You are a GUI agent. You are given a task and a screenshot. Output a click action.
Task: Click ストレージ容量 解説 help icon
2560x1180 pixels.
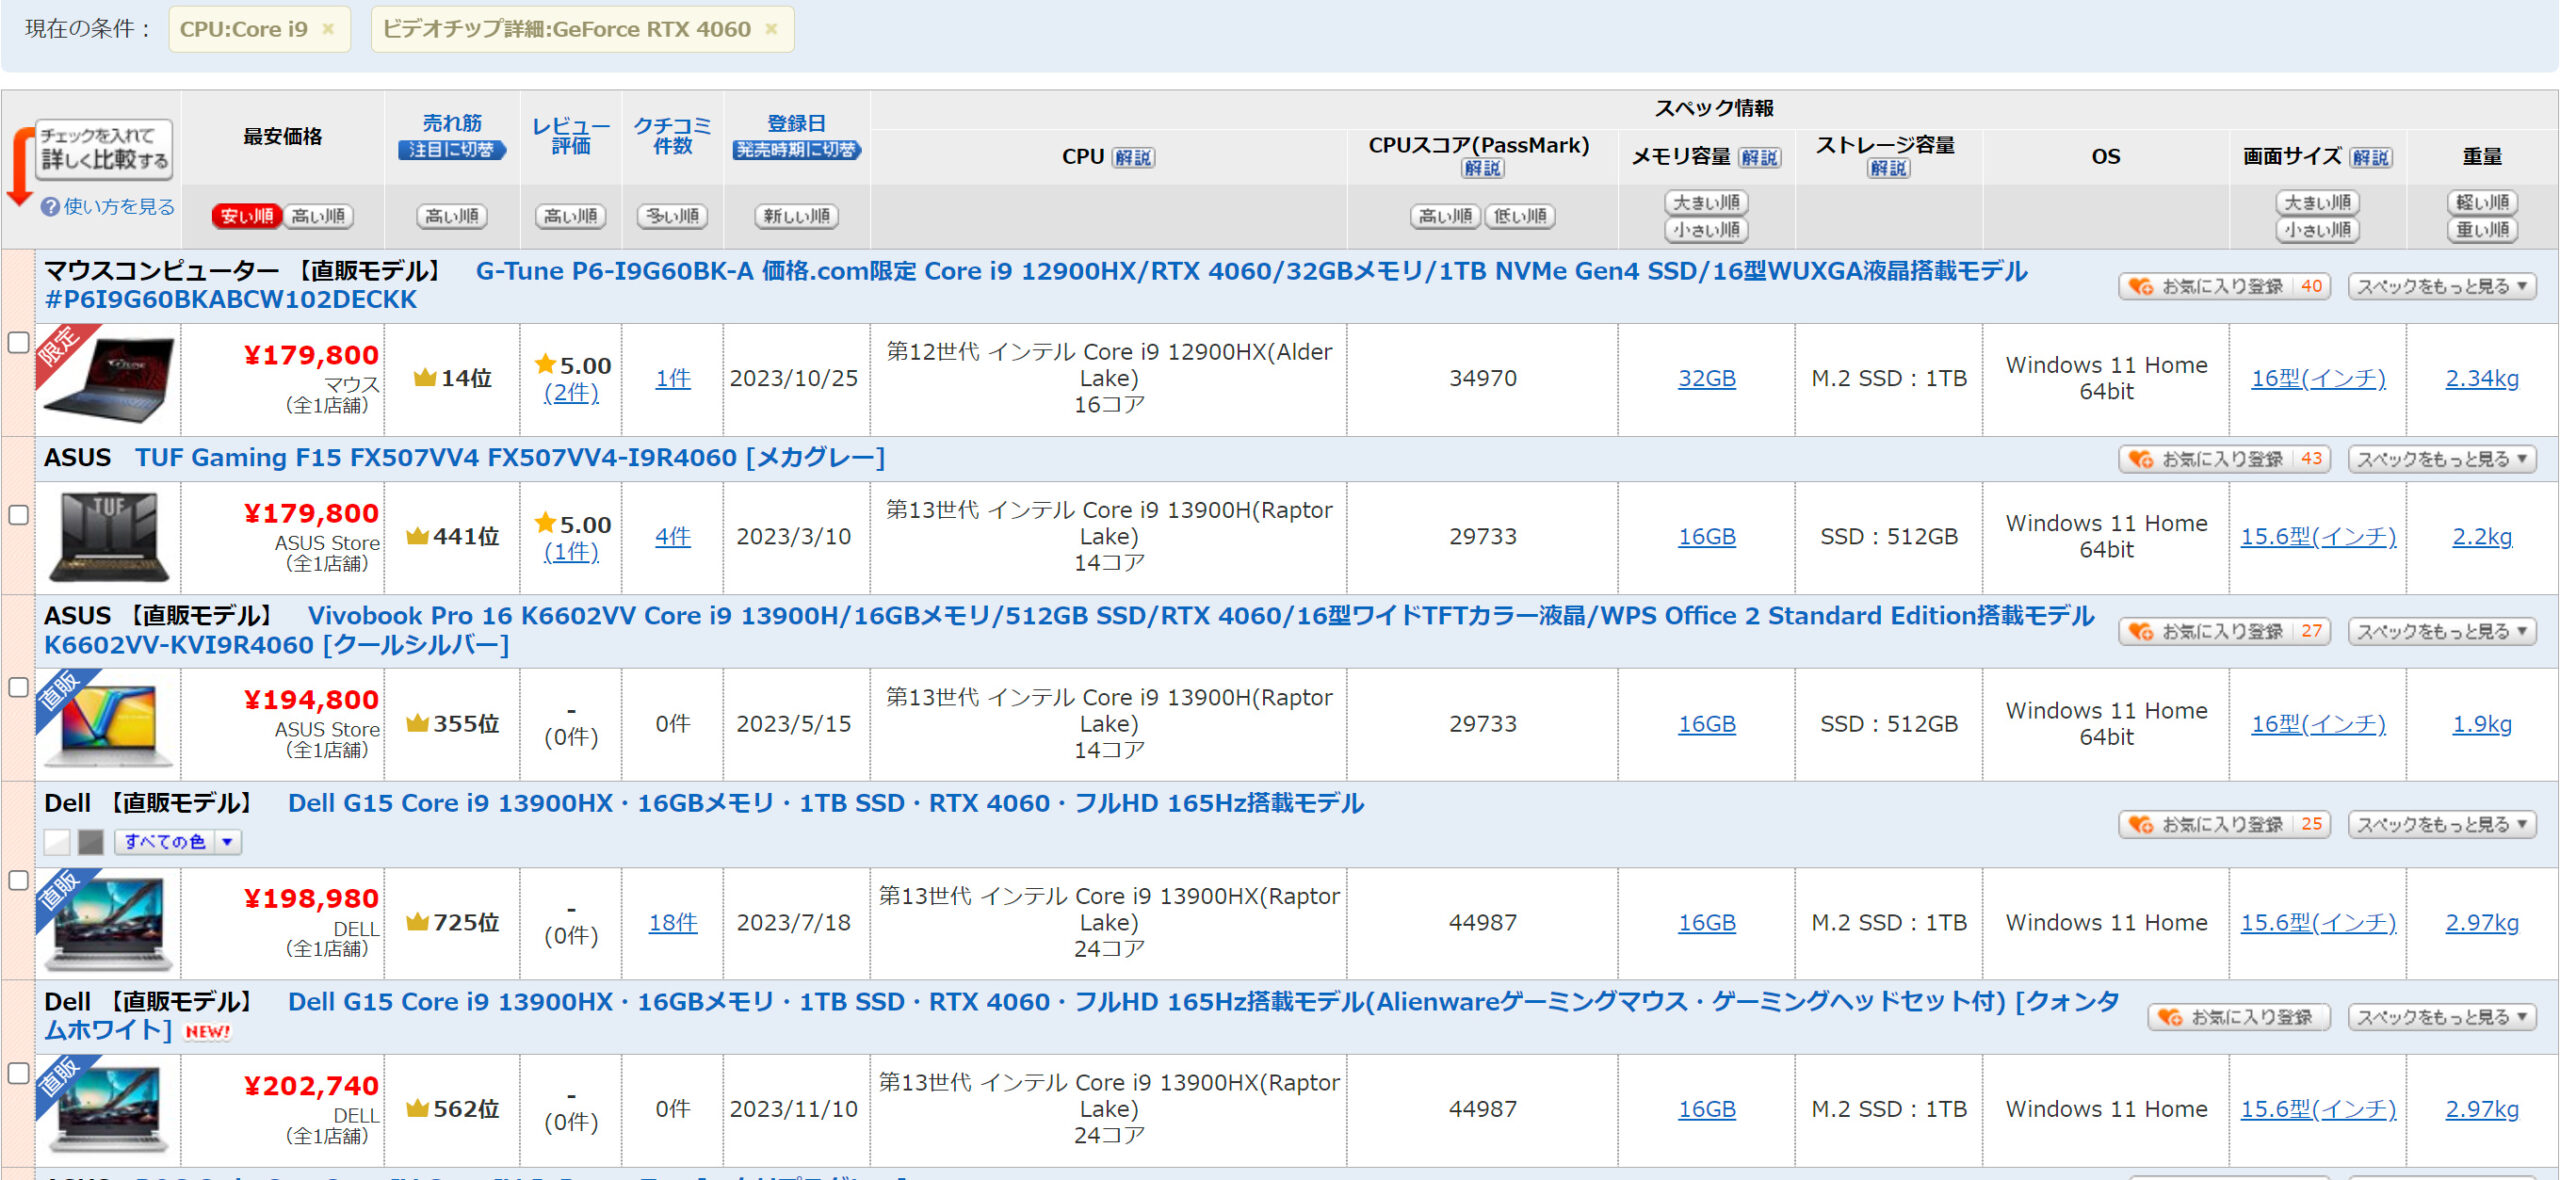click(1888, 168)
